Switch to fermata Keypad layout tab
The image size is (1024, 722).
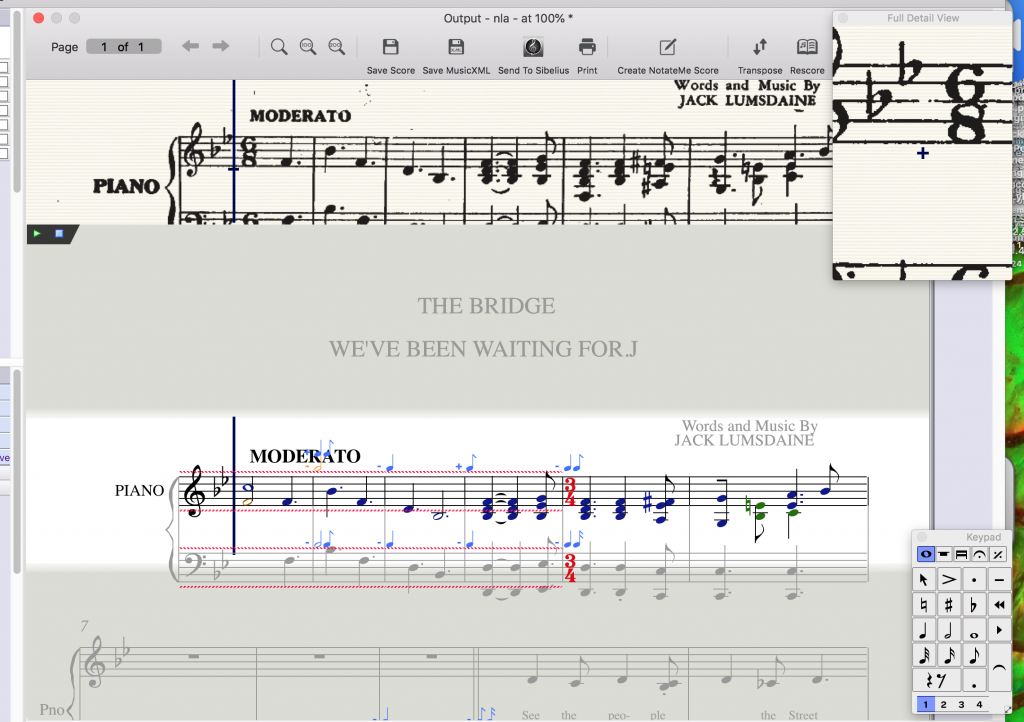point(980,554)
